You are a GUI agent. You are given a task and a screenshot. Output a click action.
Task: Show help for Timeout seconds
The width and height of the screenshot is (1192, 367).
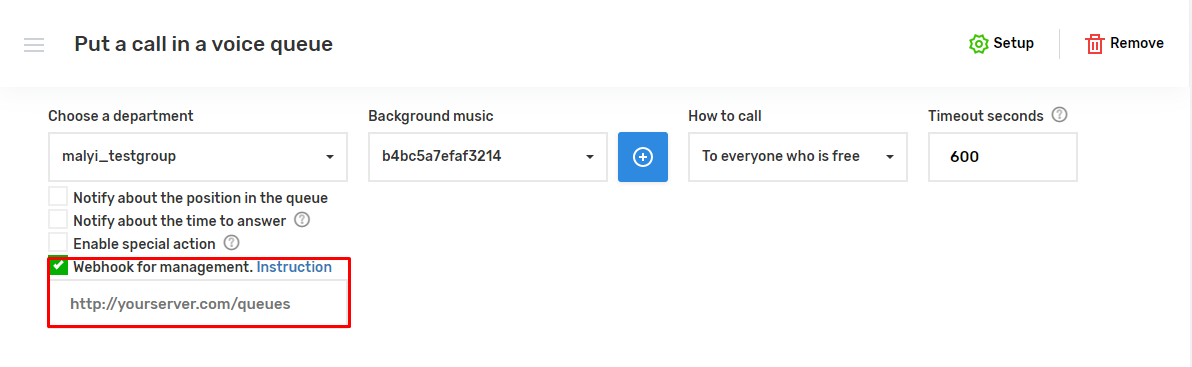[1059, 115]
